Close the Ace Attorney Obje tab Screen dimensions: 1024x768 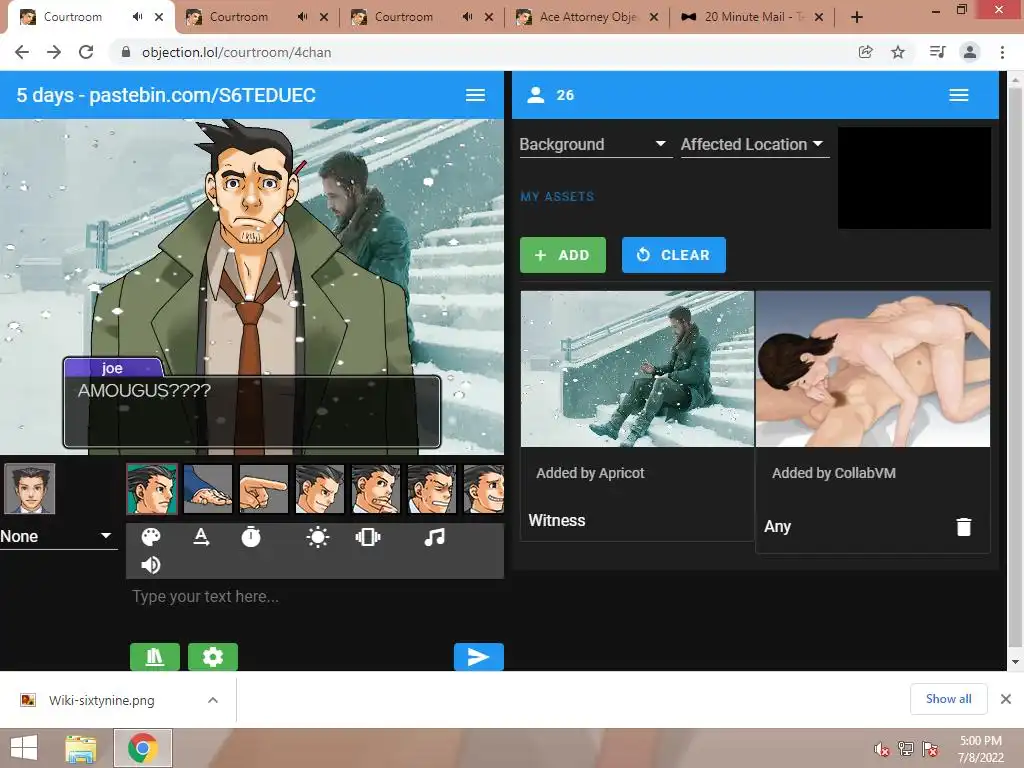point(654,17)
